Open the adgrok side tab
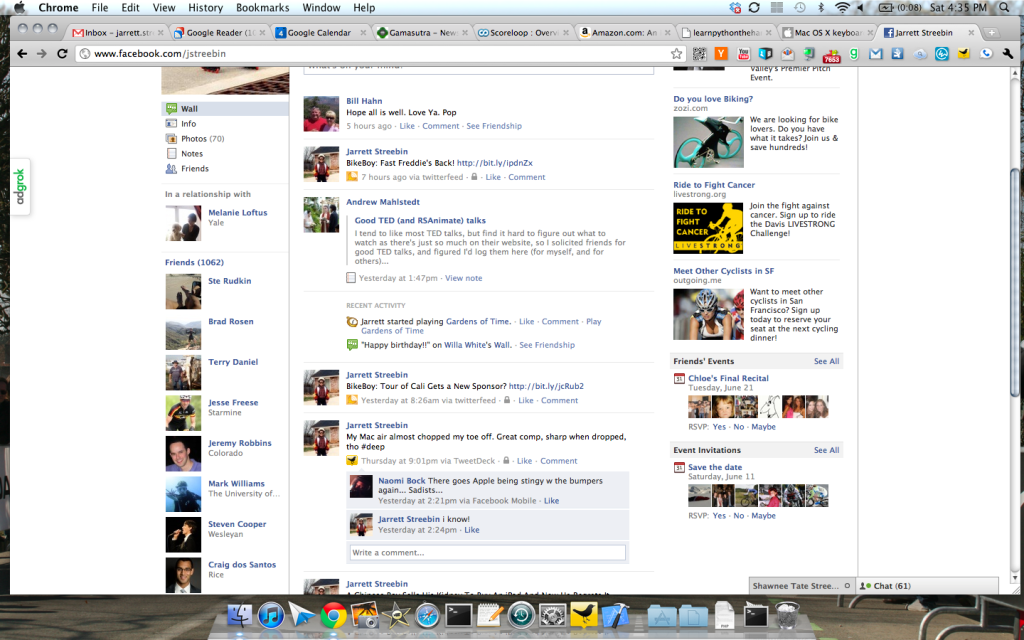The width and height of the screenshot is (1024, 640). [x=20, y=187]
